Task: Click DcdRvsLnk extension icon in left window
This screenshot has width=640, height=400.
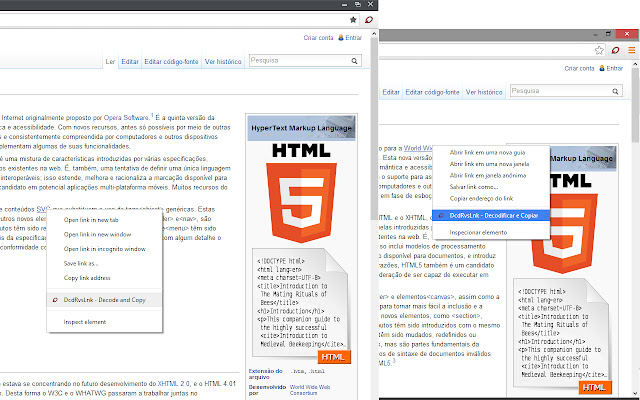Action: coord(369,20)
